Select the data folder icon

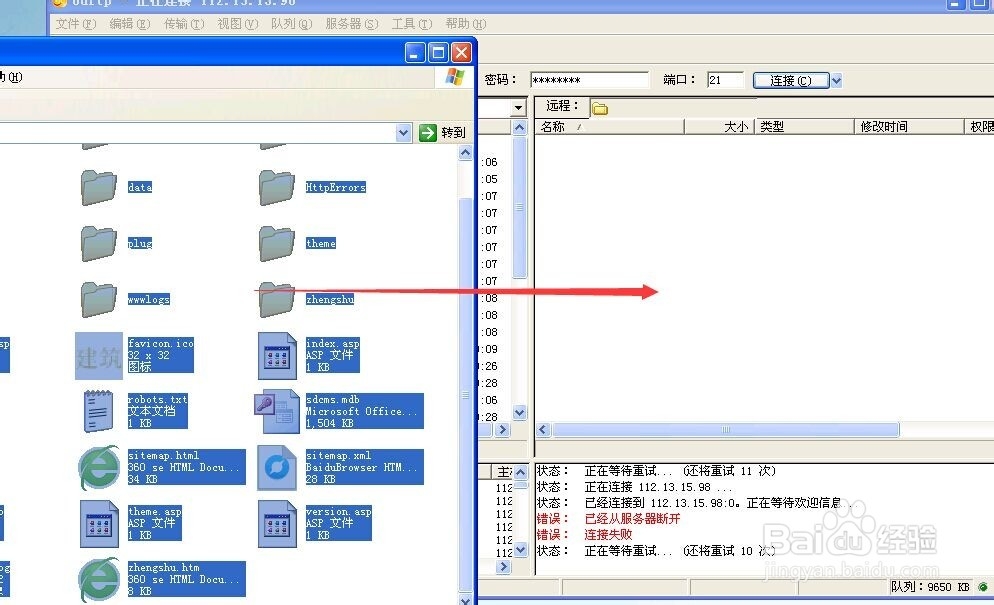pyautogui.click(x=99, y=187)
